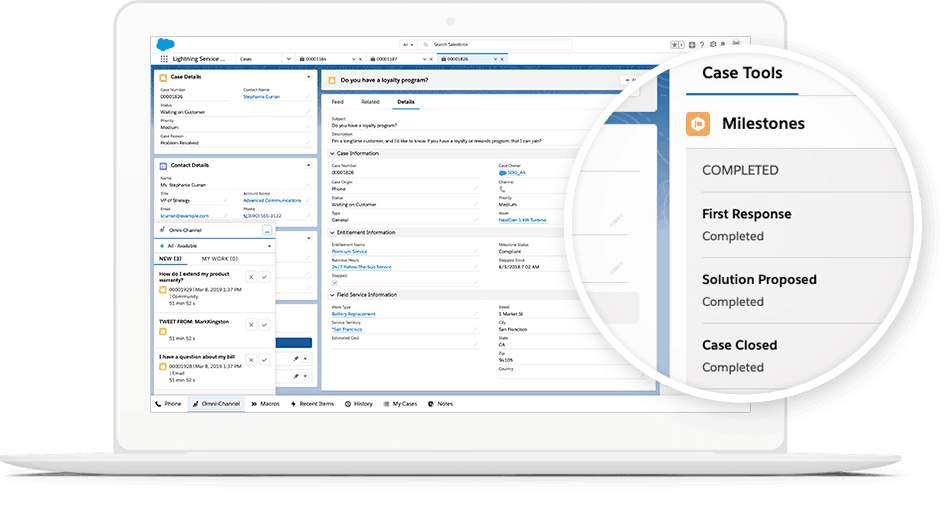Screen dimensions: 952x522
Task: Open the Case Details panel dropdown
Action: tap(308, 77)
